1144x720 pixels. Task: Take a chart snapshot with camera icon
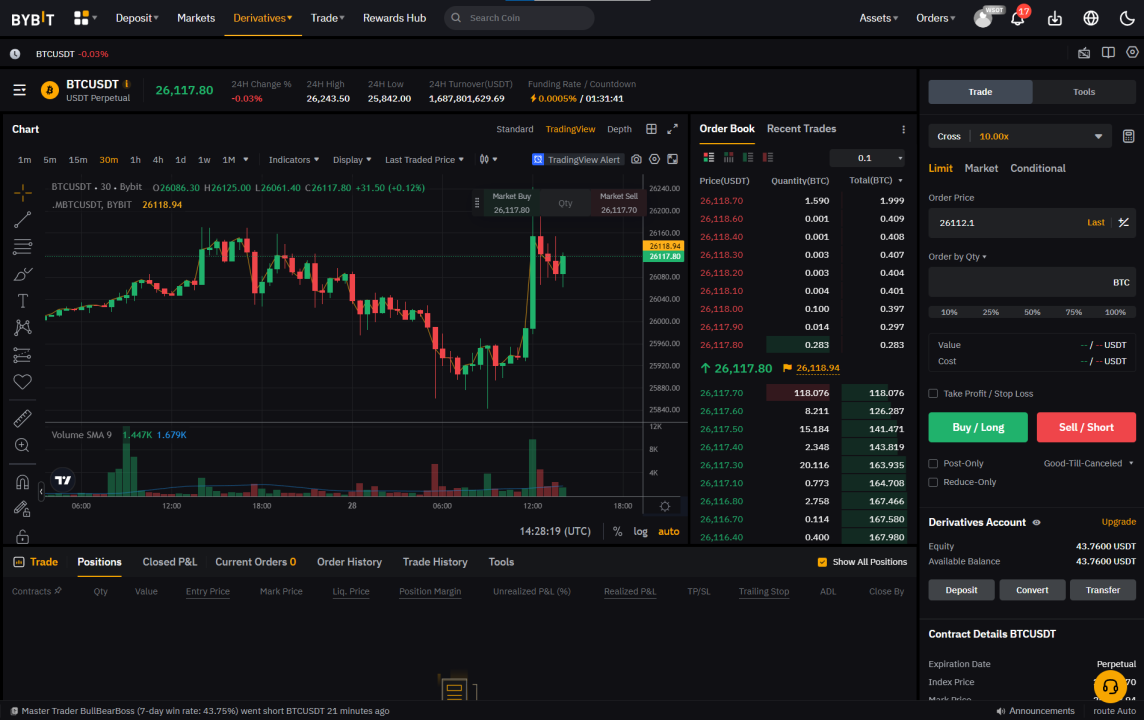636,159
